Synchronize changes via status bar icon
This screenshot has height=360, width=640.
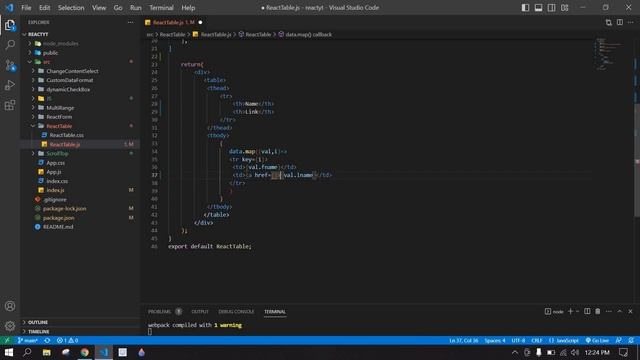click(x=47, y=340)
